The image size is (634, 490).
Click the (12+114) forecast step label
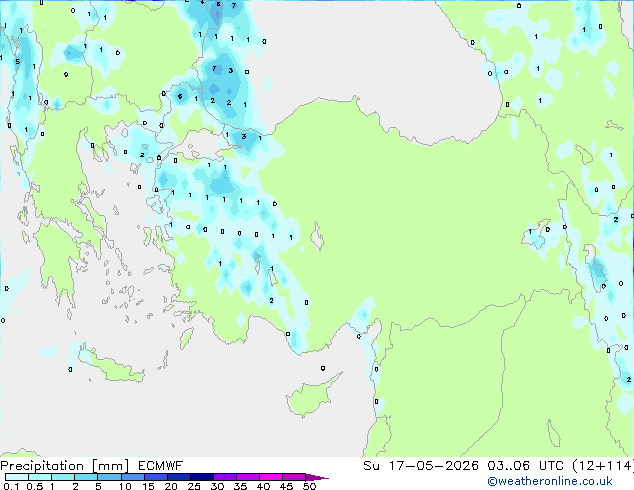pos(603,466)
